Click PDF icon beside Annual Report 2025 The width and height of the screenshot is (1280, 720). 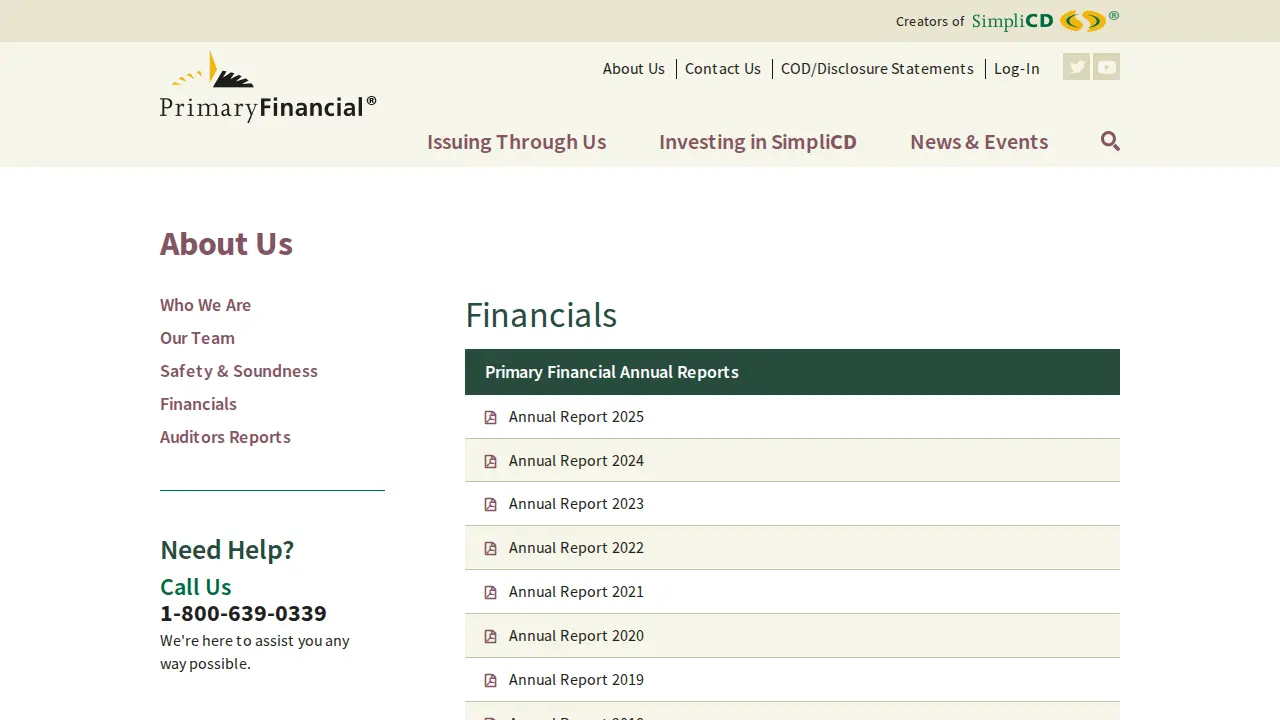[x=490, y=417]
